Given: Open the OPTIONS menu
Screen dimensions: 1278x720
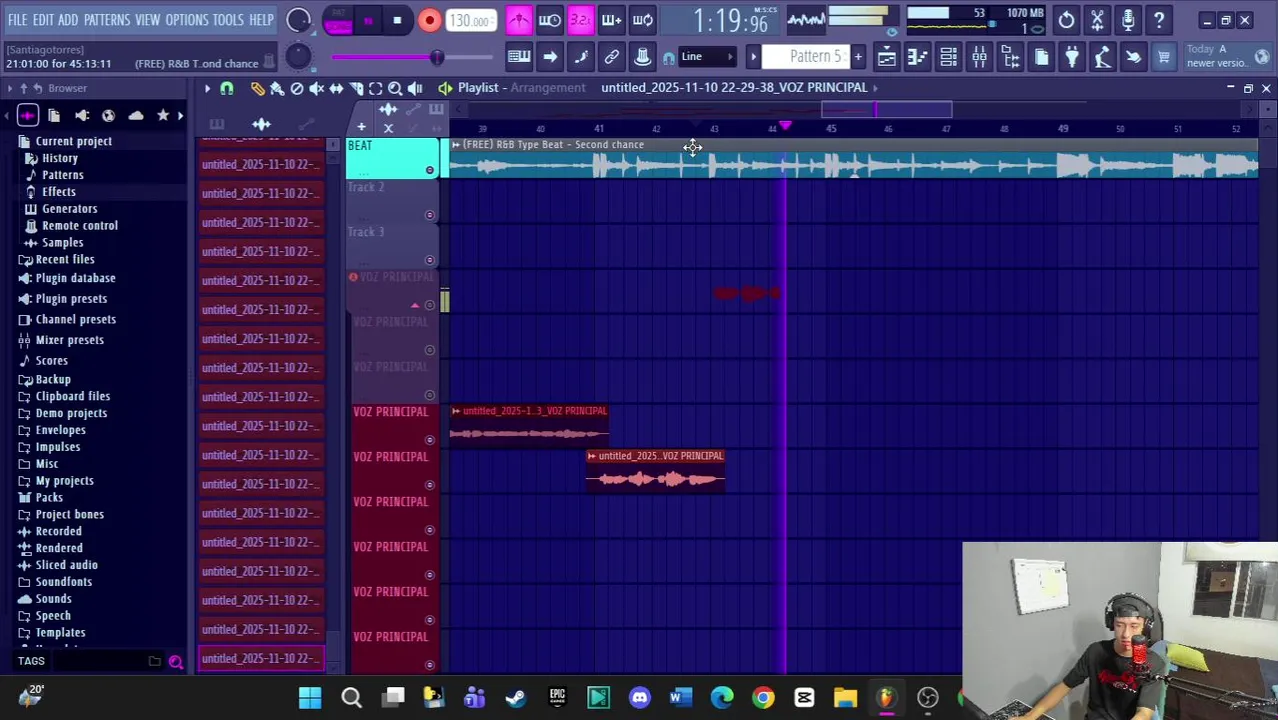Looking at the screenshot, I should click(186, 20).
